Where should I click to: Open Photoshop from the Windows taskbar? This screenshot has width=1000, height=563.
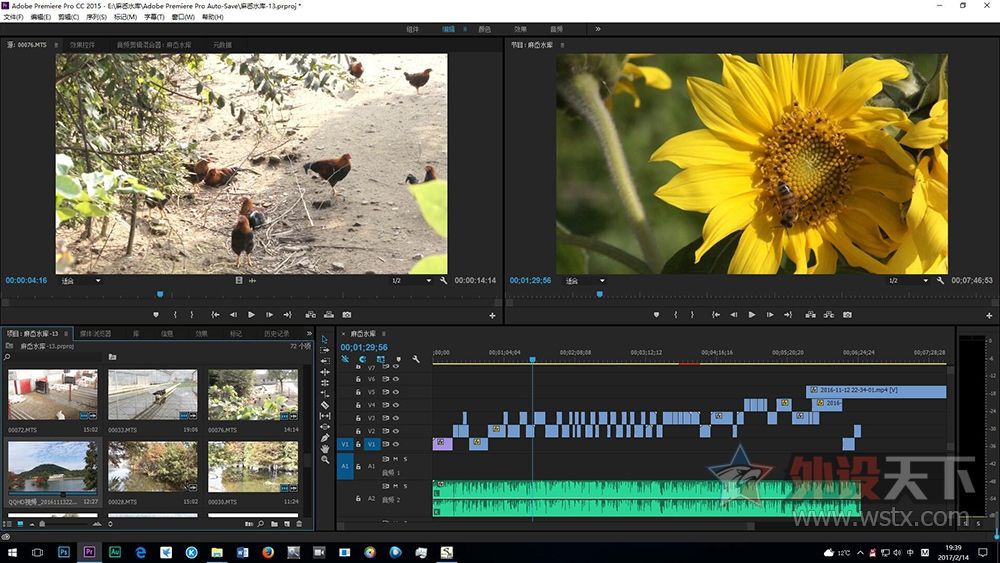click(x=64, y=552)
